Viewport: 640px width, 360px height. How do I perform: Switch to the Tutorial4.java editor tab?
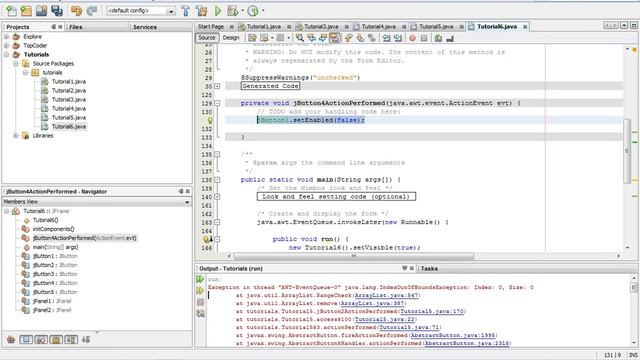[x=379, y=27]
